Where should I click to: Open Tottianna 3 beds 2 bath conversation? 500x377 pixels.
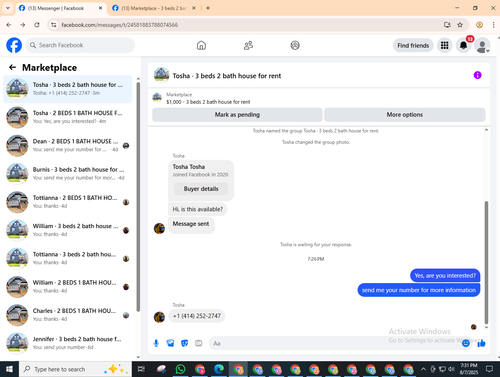coord(68,258)
